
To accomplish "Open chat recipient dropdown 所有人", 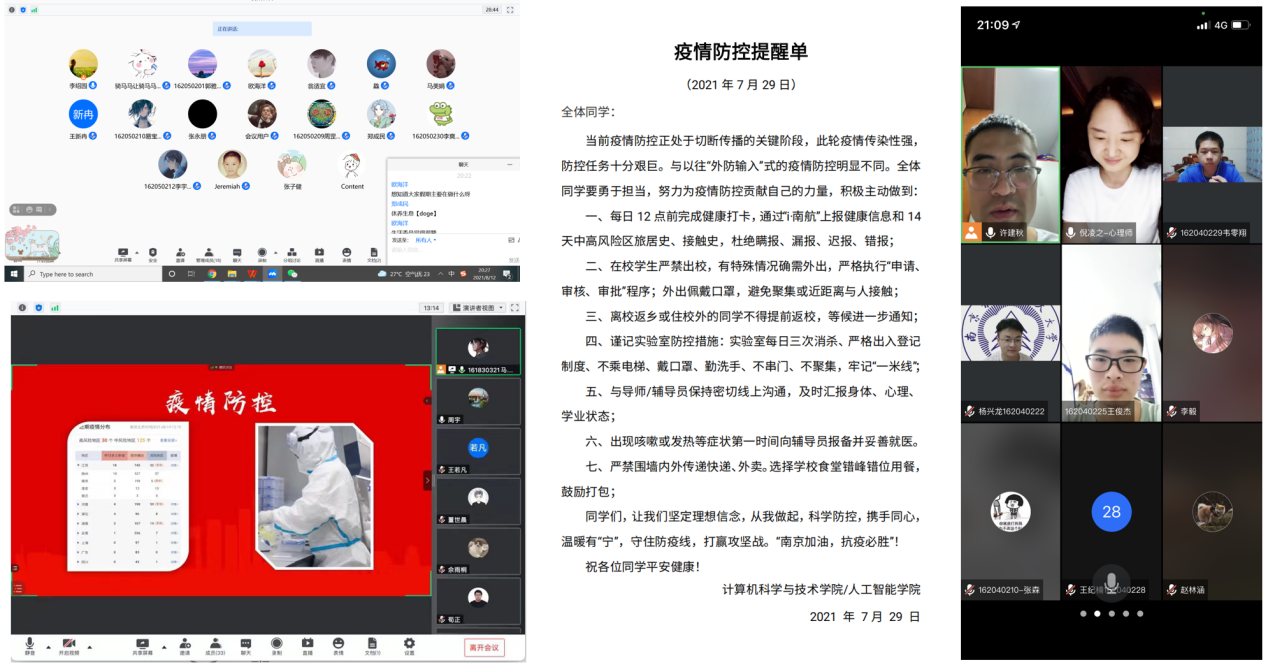I will [x=425, y=240].
